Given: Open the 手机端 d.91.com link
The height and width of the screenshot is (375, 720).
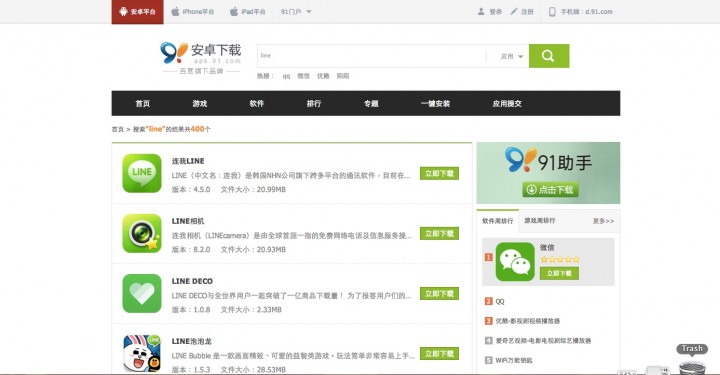Looking at the screenshot, I should tap(580, 11).
